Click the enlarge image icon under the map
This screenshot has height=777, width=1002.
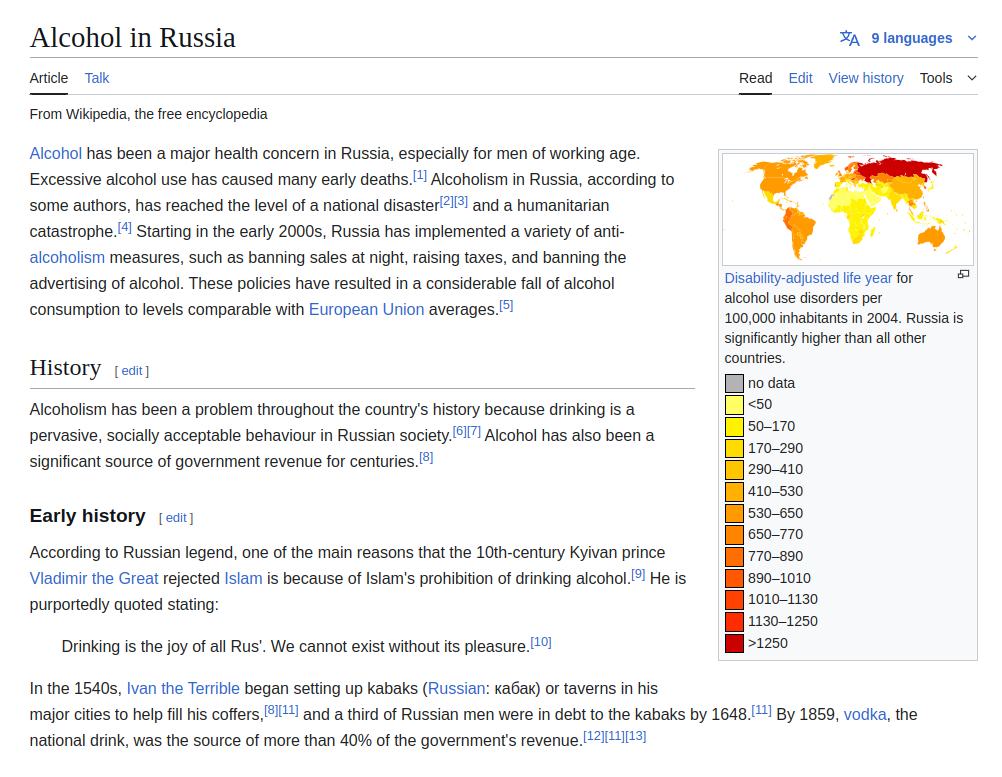pyautogui.click(x=964, y=274)
